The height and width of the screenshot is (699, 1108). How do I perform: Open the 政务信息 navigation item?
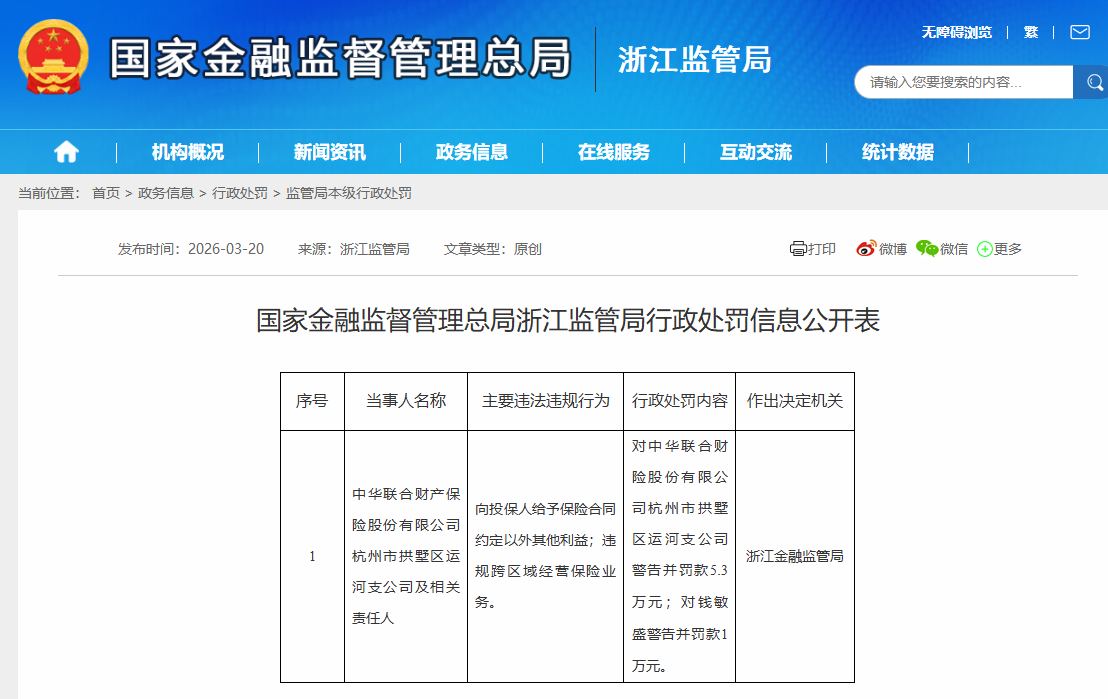pos(472,152)
